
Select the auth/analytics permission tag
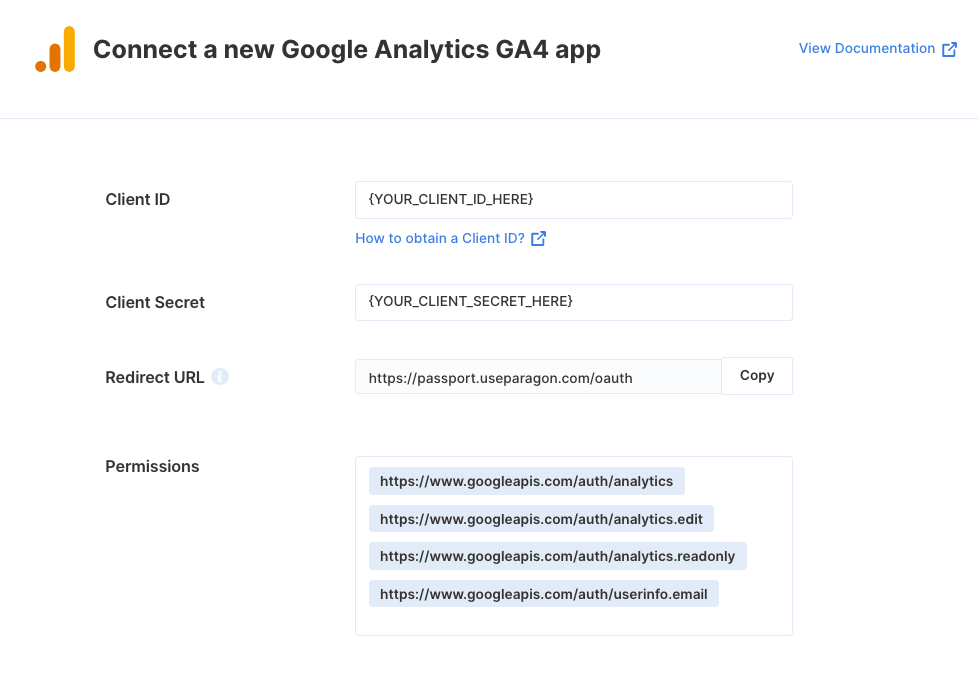tap(526, 481)
